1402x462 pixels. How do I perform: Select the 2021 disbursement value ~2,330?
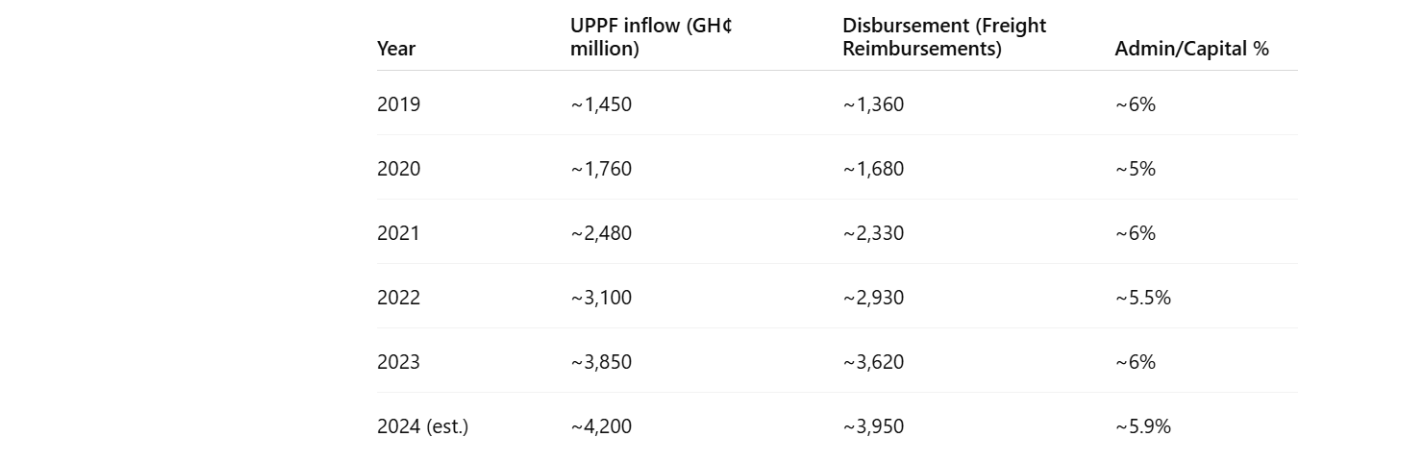pos(873,233)
